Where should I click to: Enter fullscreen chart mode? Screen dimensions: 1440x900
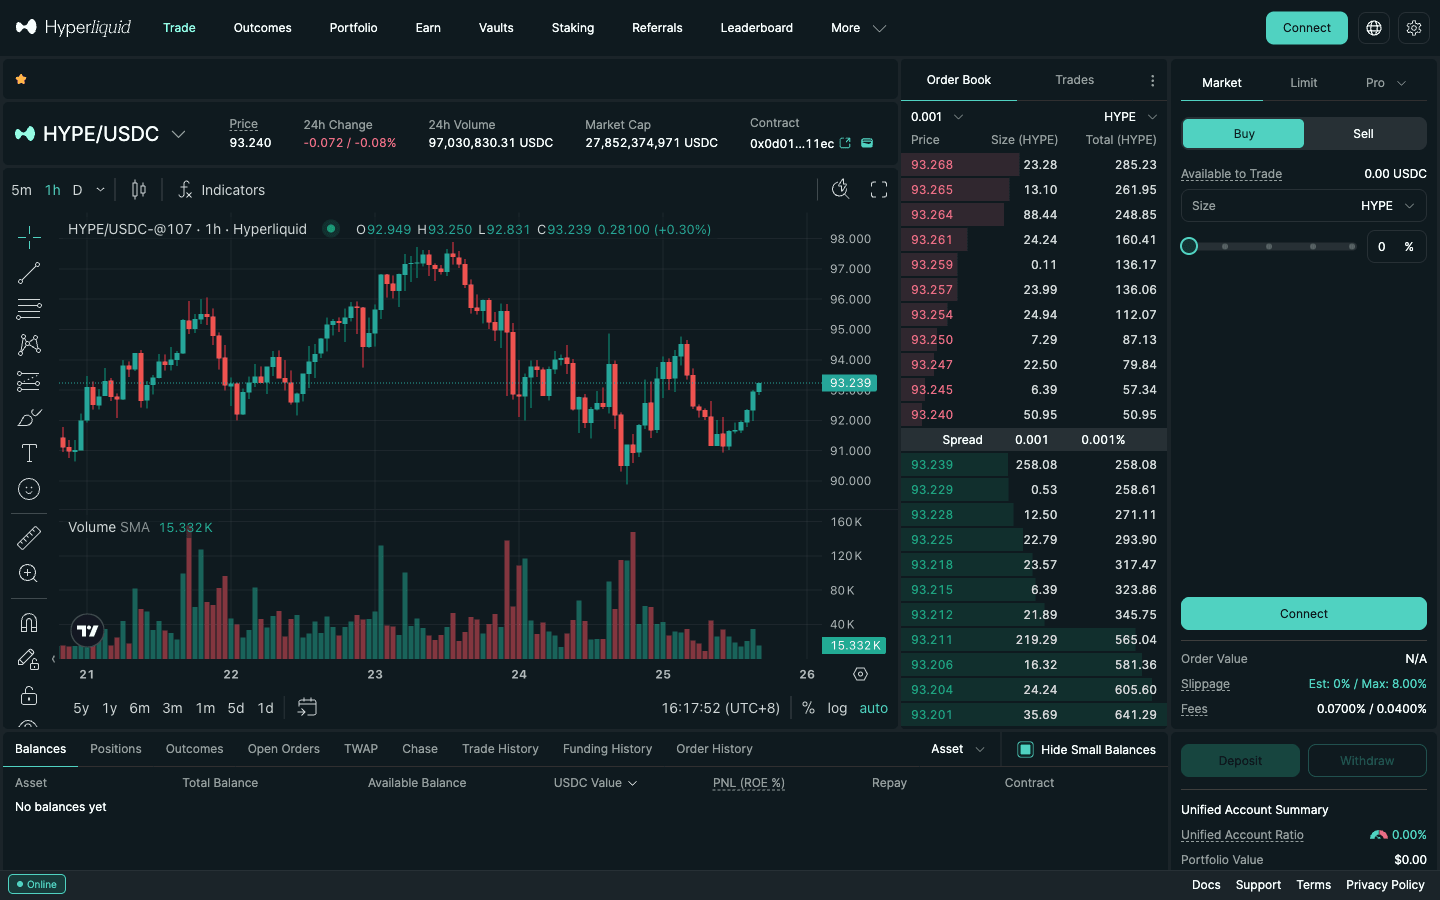tap(879, 189)
